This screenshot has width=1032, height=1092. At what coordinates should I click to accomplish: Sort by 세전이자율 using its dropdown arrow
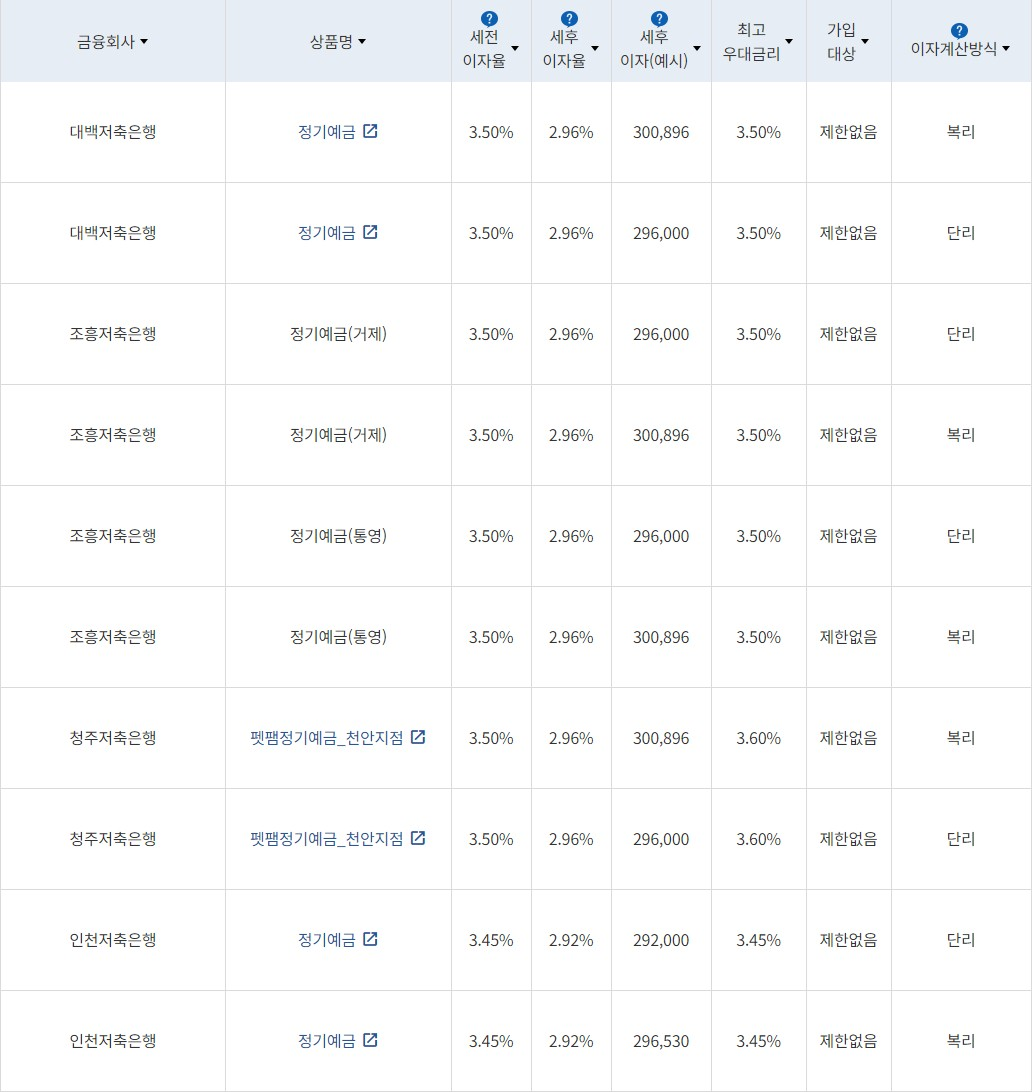coord(516,48)
